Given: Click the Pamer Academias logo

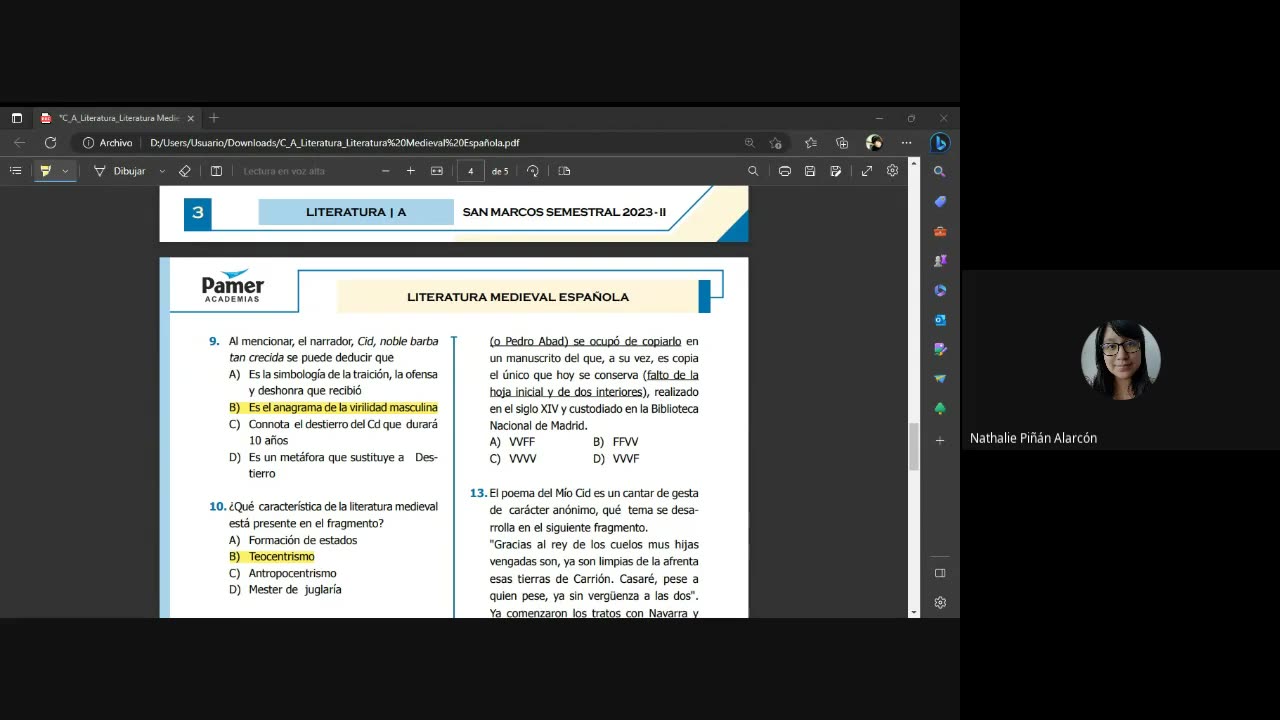Looking at the screenshot, I should point(233,287).
